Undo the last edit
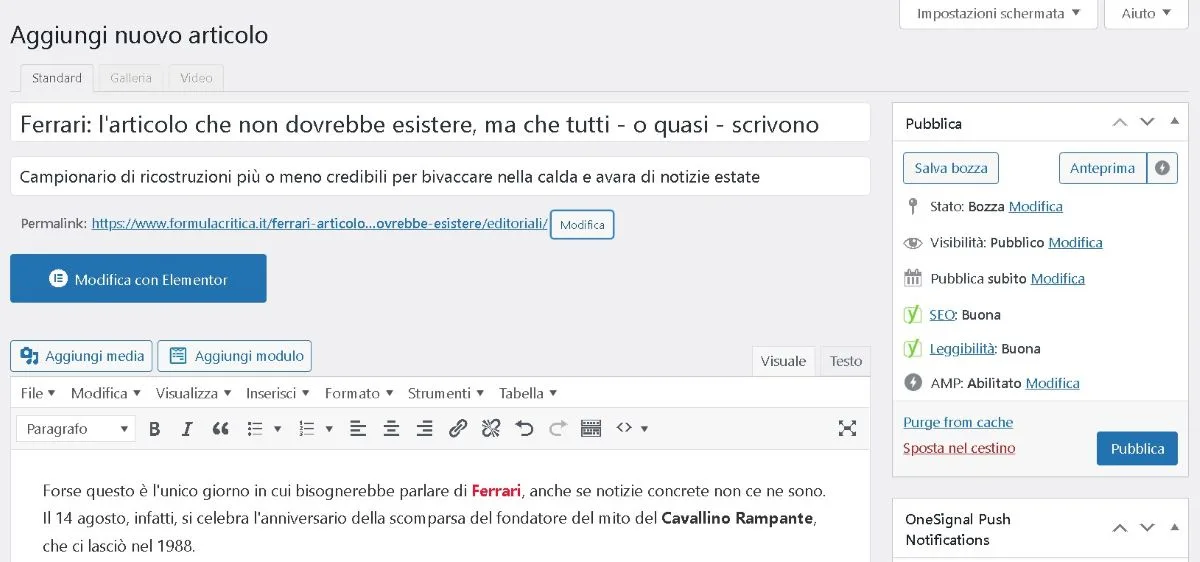Viewport: 1200px width, 562px height. (x=524, y=429)
